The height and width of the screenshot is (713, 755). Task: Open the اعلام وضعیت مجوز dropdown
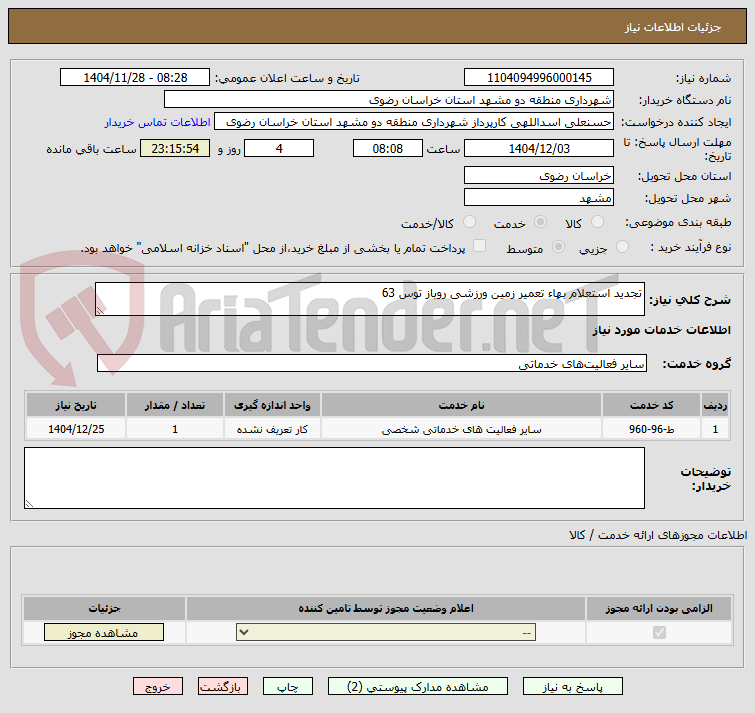pos(386,632)
